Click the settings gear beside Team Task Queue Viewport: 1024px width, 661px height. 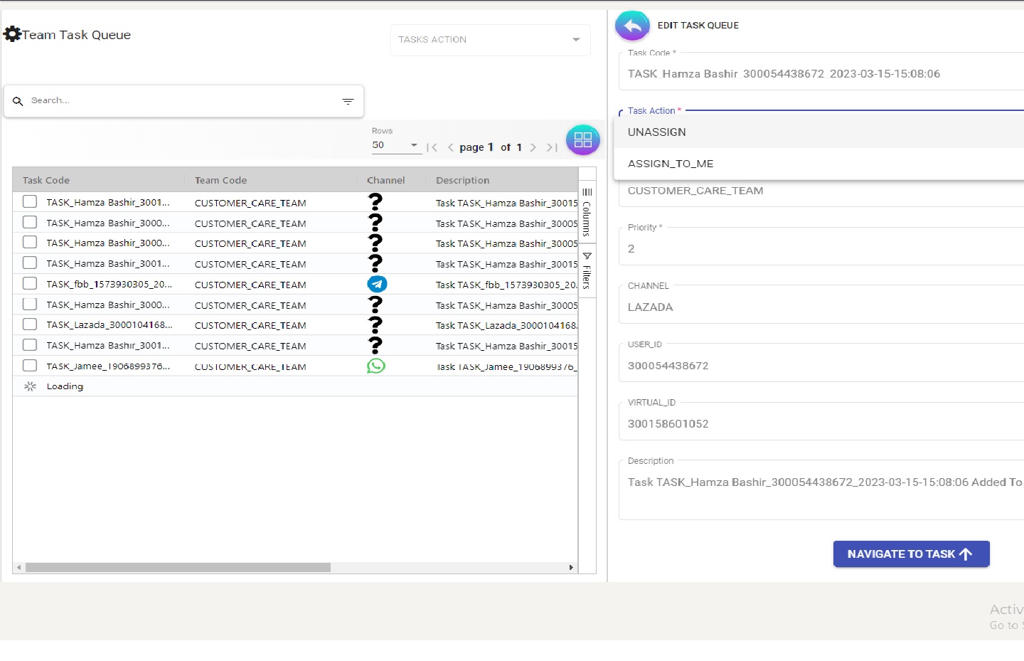(12, 35)
